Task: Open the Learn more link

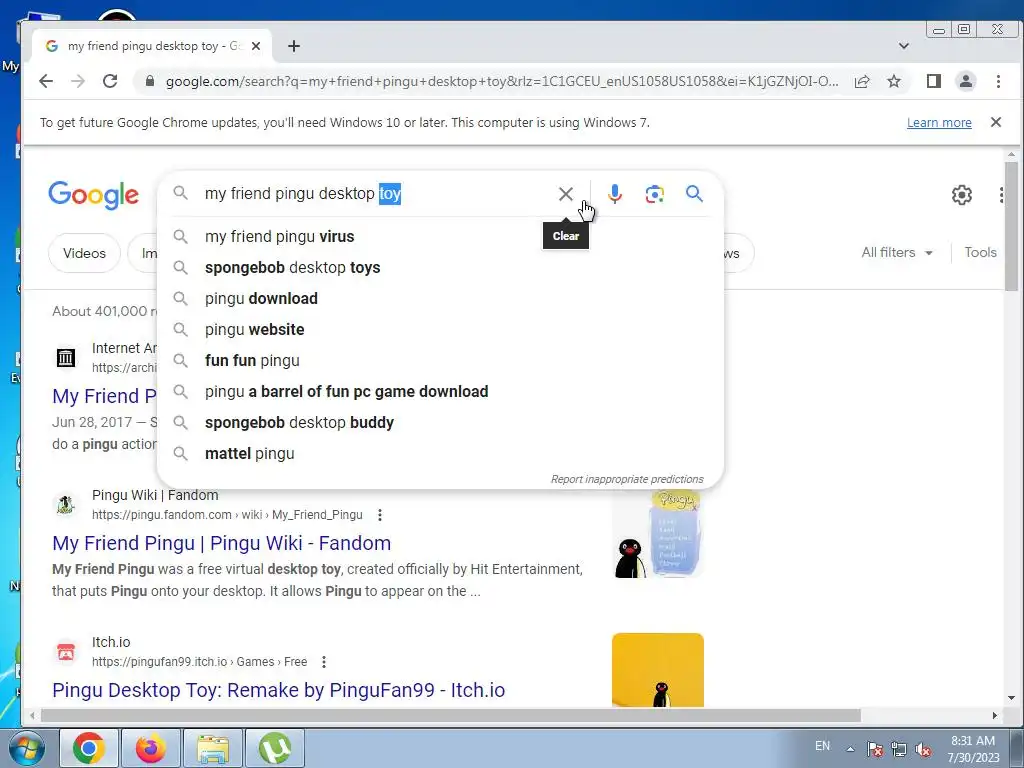Action: (939, 123)
